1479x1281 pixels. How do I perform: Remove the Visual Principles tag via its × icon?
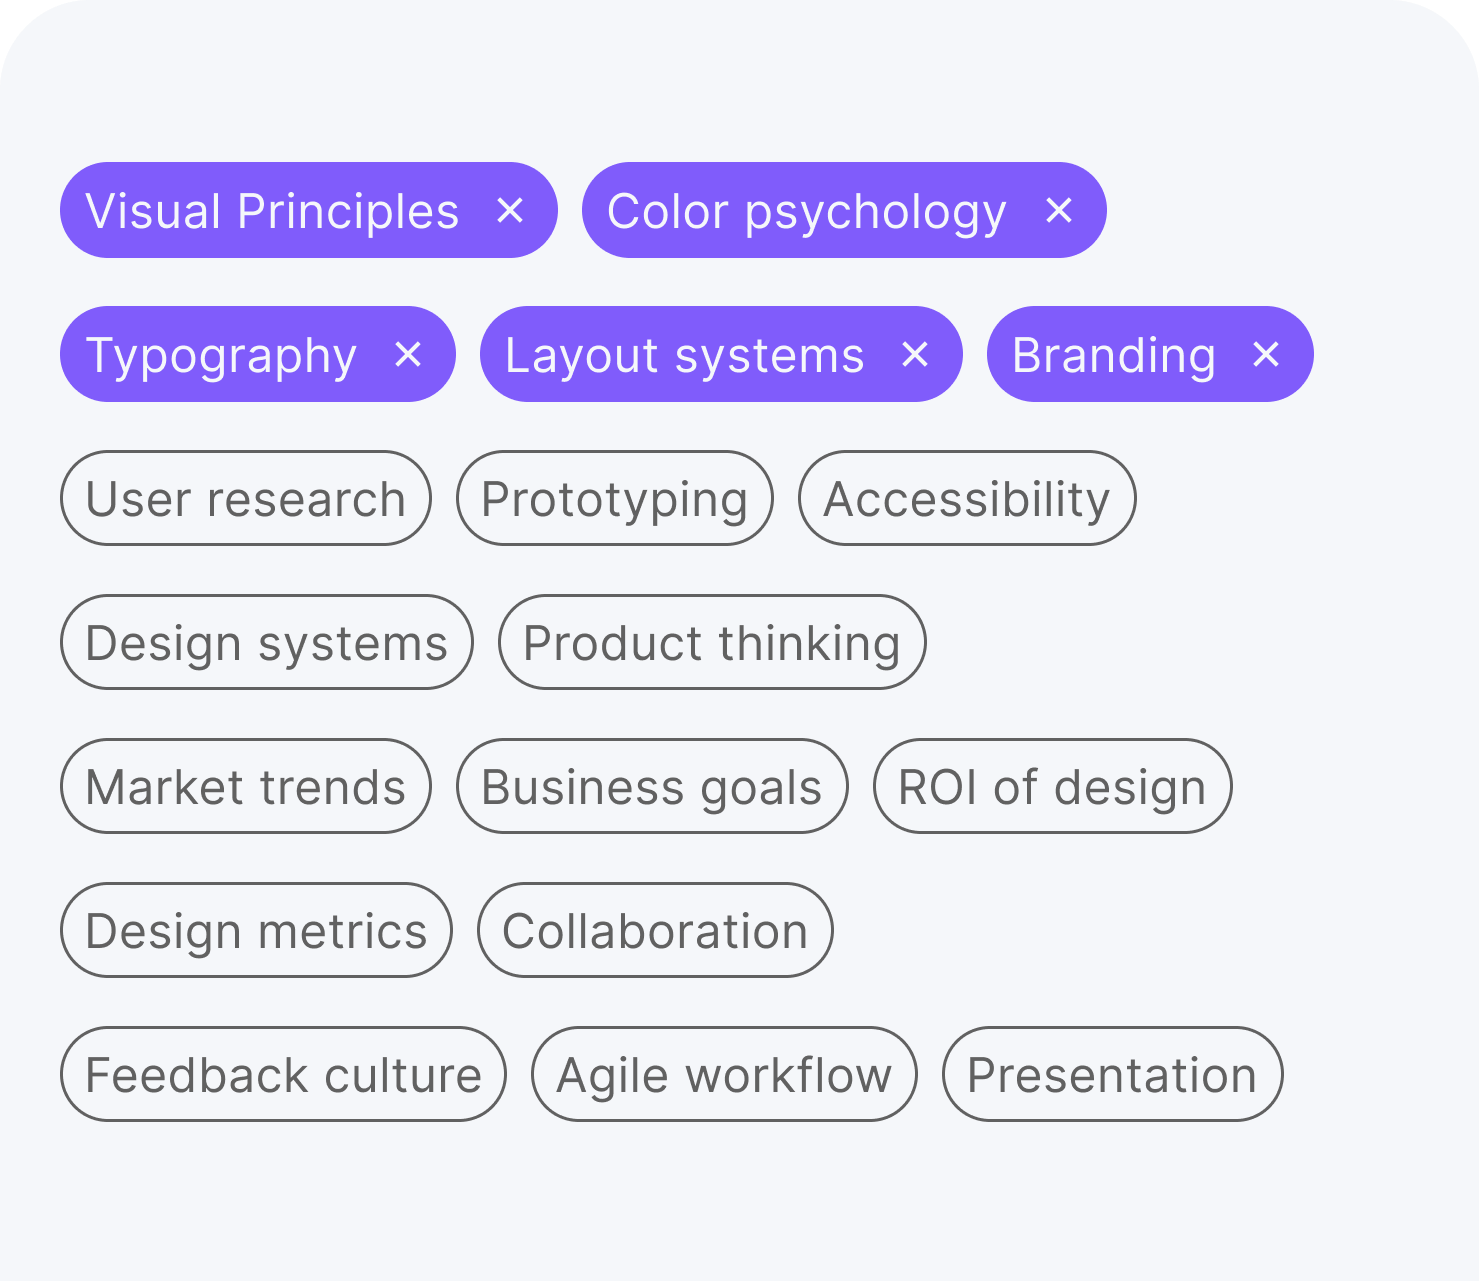click(513, 210)
